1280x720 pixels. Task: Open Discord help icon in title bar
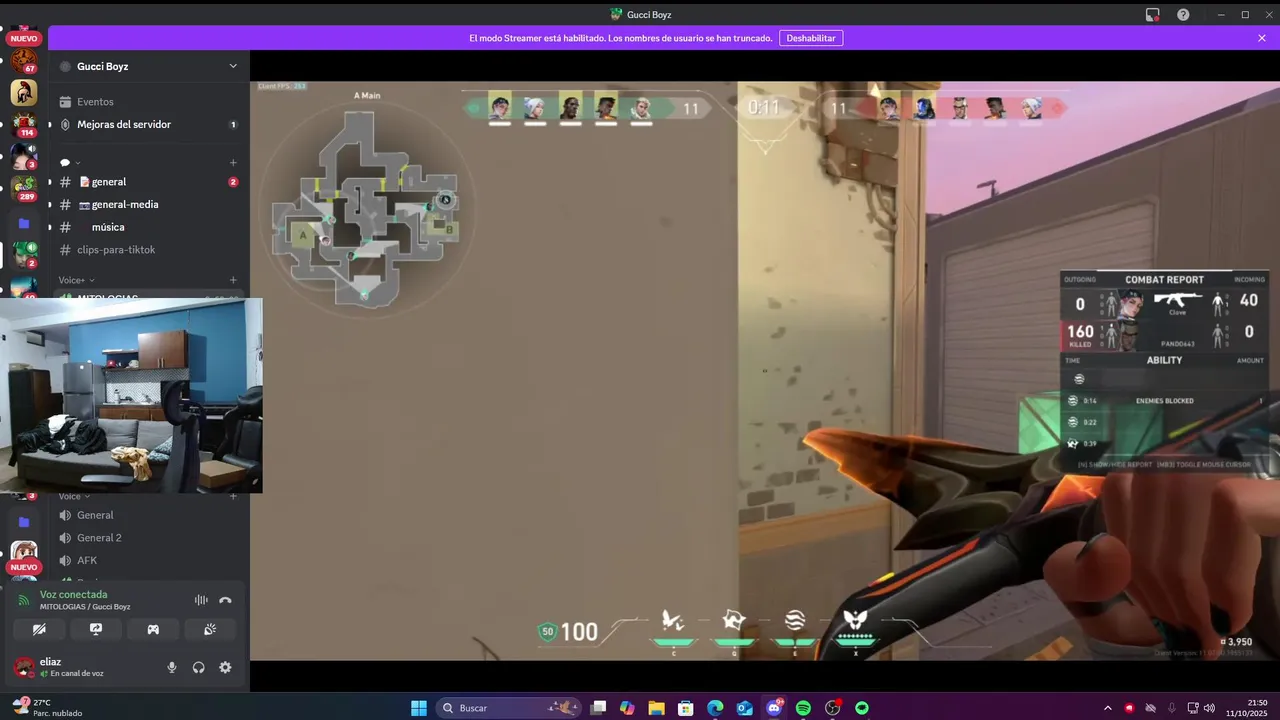coord(1183,15)
